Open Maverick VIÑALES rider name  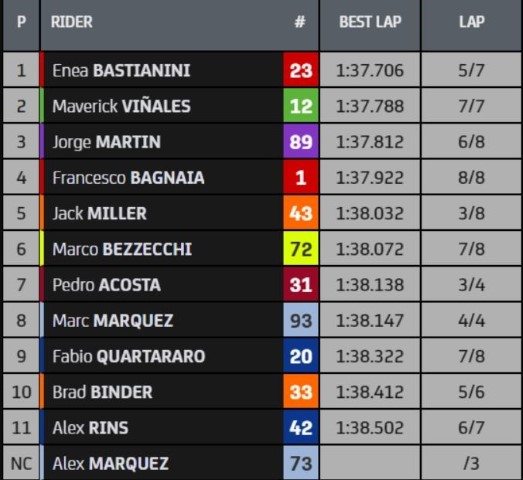point(121,106)
